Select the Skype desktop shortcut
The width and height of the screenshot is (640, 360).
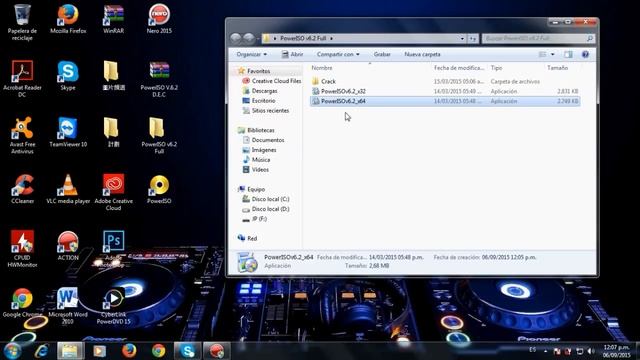(x=68, y=76)
